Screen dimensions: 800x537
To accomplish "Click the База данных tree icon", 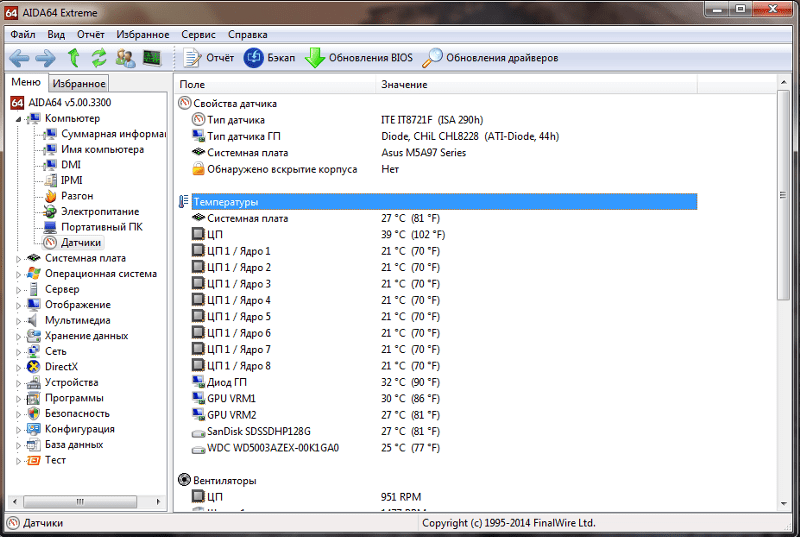I will (x=34, y=445).
